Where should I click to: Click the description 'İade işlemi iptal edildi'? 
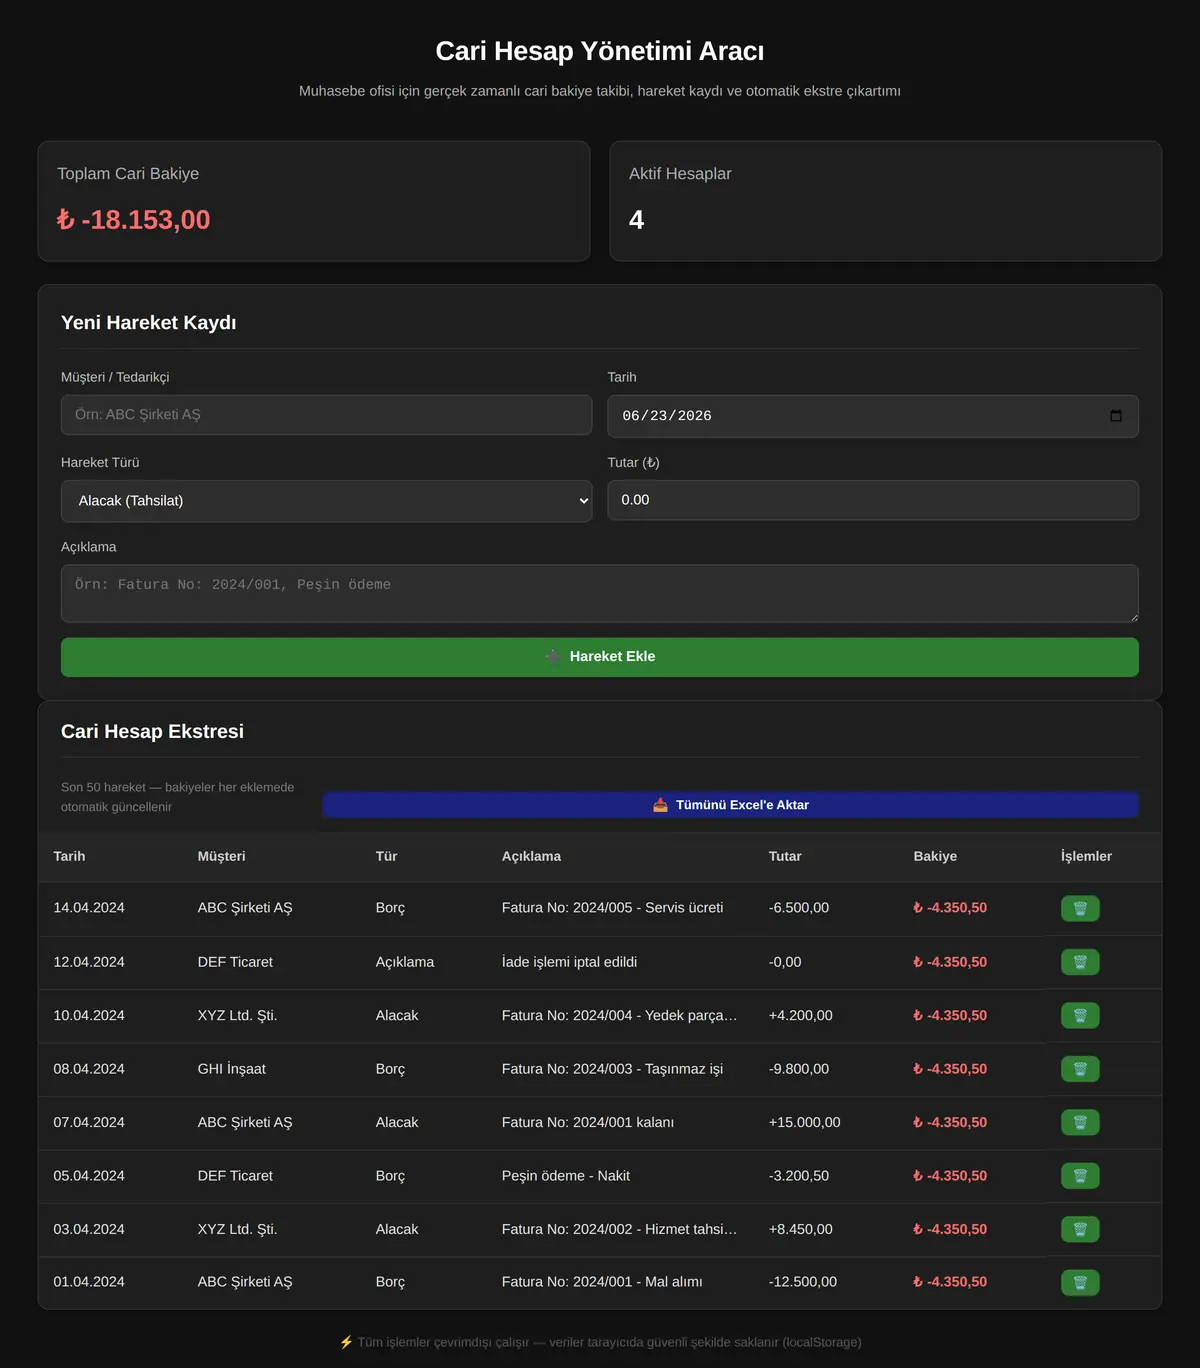pos(569,962)
